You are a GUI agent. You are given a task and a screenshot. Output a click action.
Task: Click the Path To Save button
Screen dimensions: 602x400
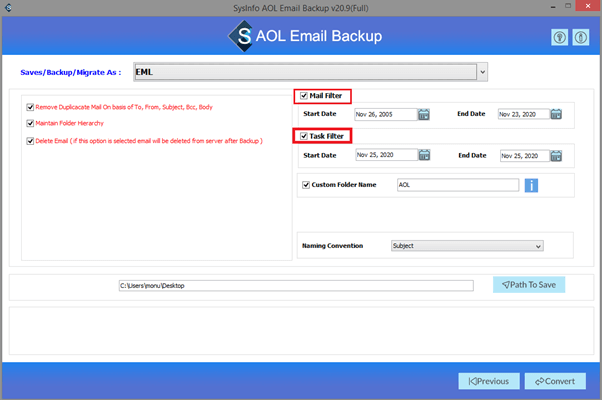point(529,285)
